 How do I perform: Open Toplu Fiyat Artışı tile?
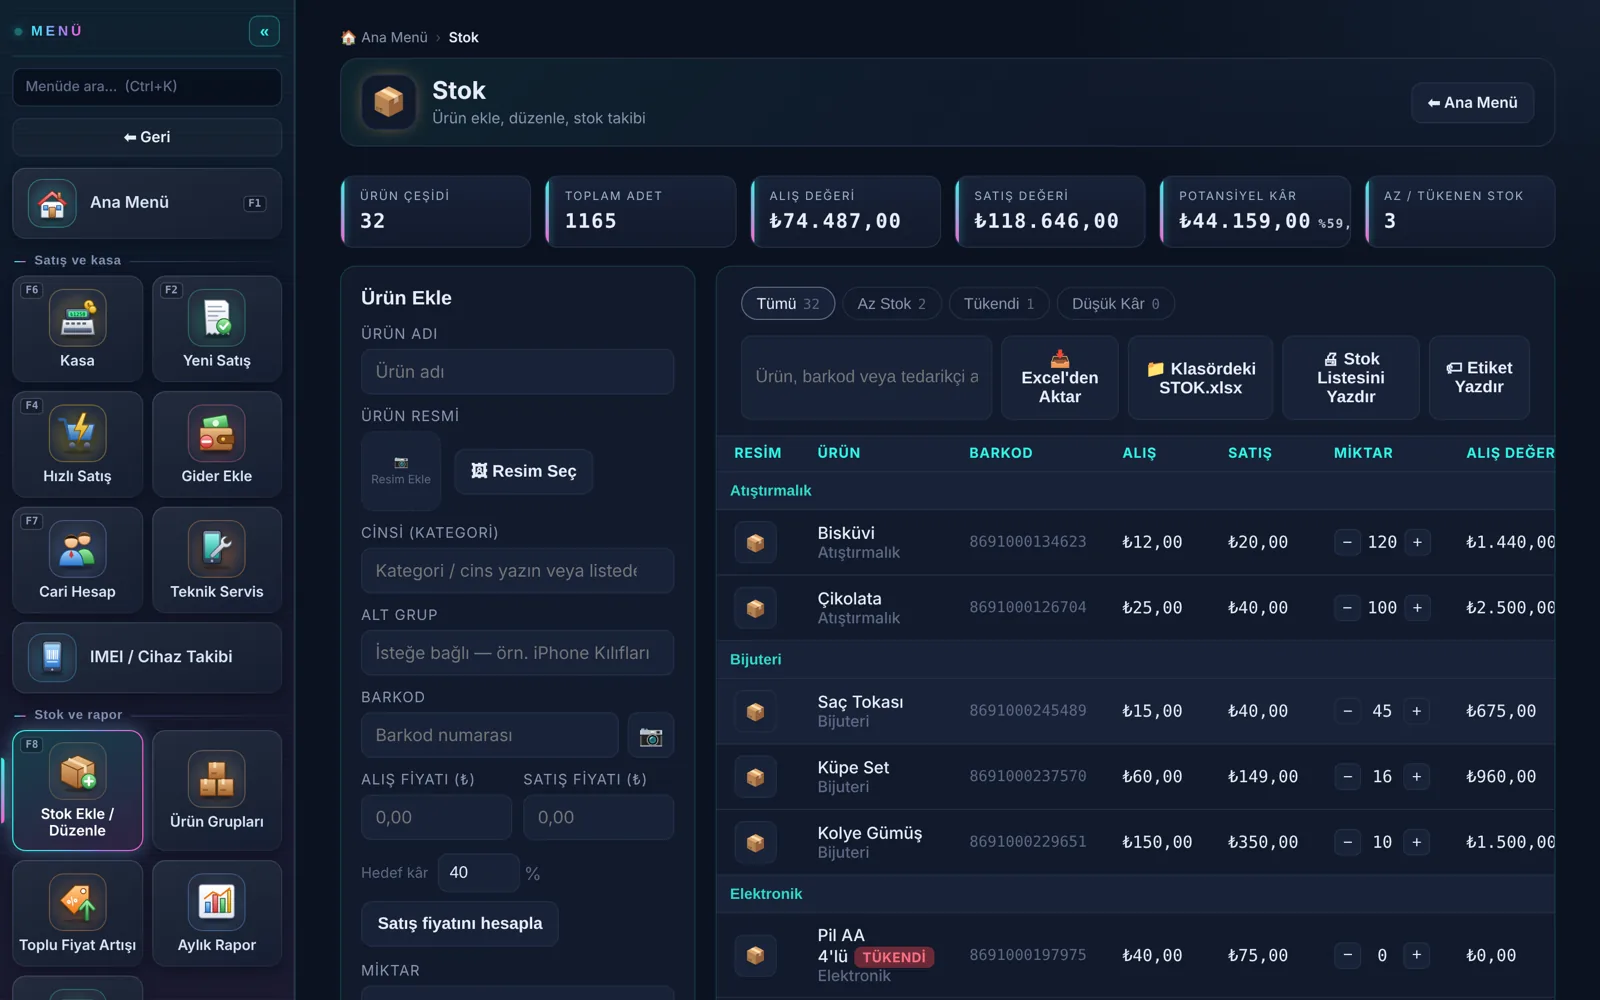[x=77, y=913]
